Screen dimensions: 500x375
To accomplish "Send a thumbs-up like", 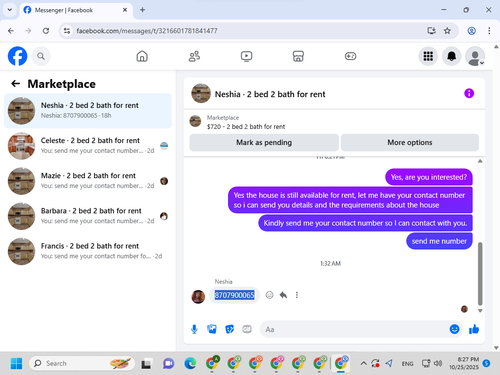I will [474, 329].
